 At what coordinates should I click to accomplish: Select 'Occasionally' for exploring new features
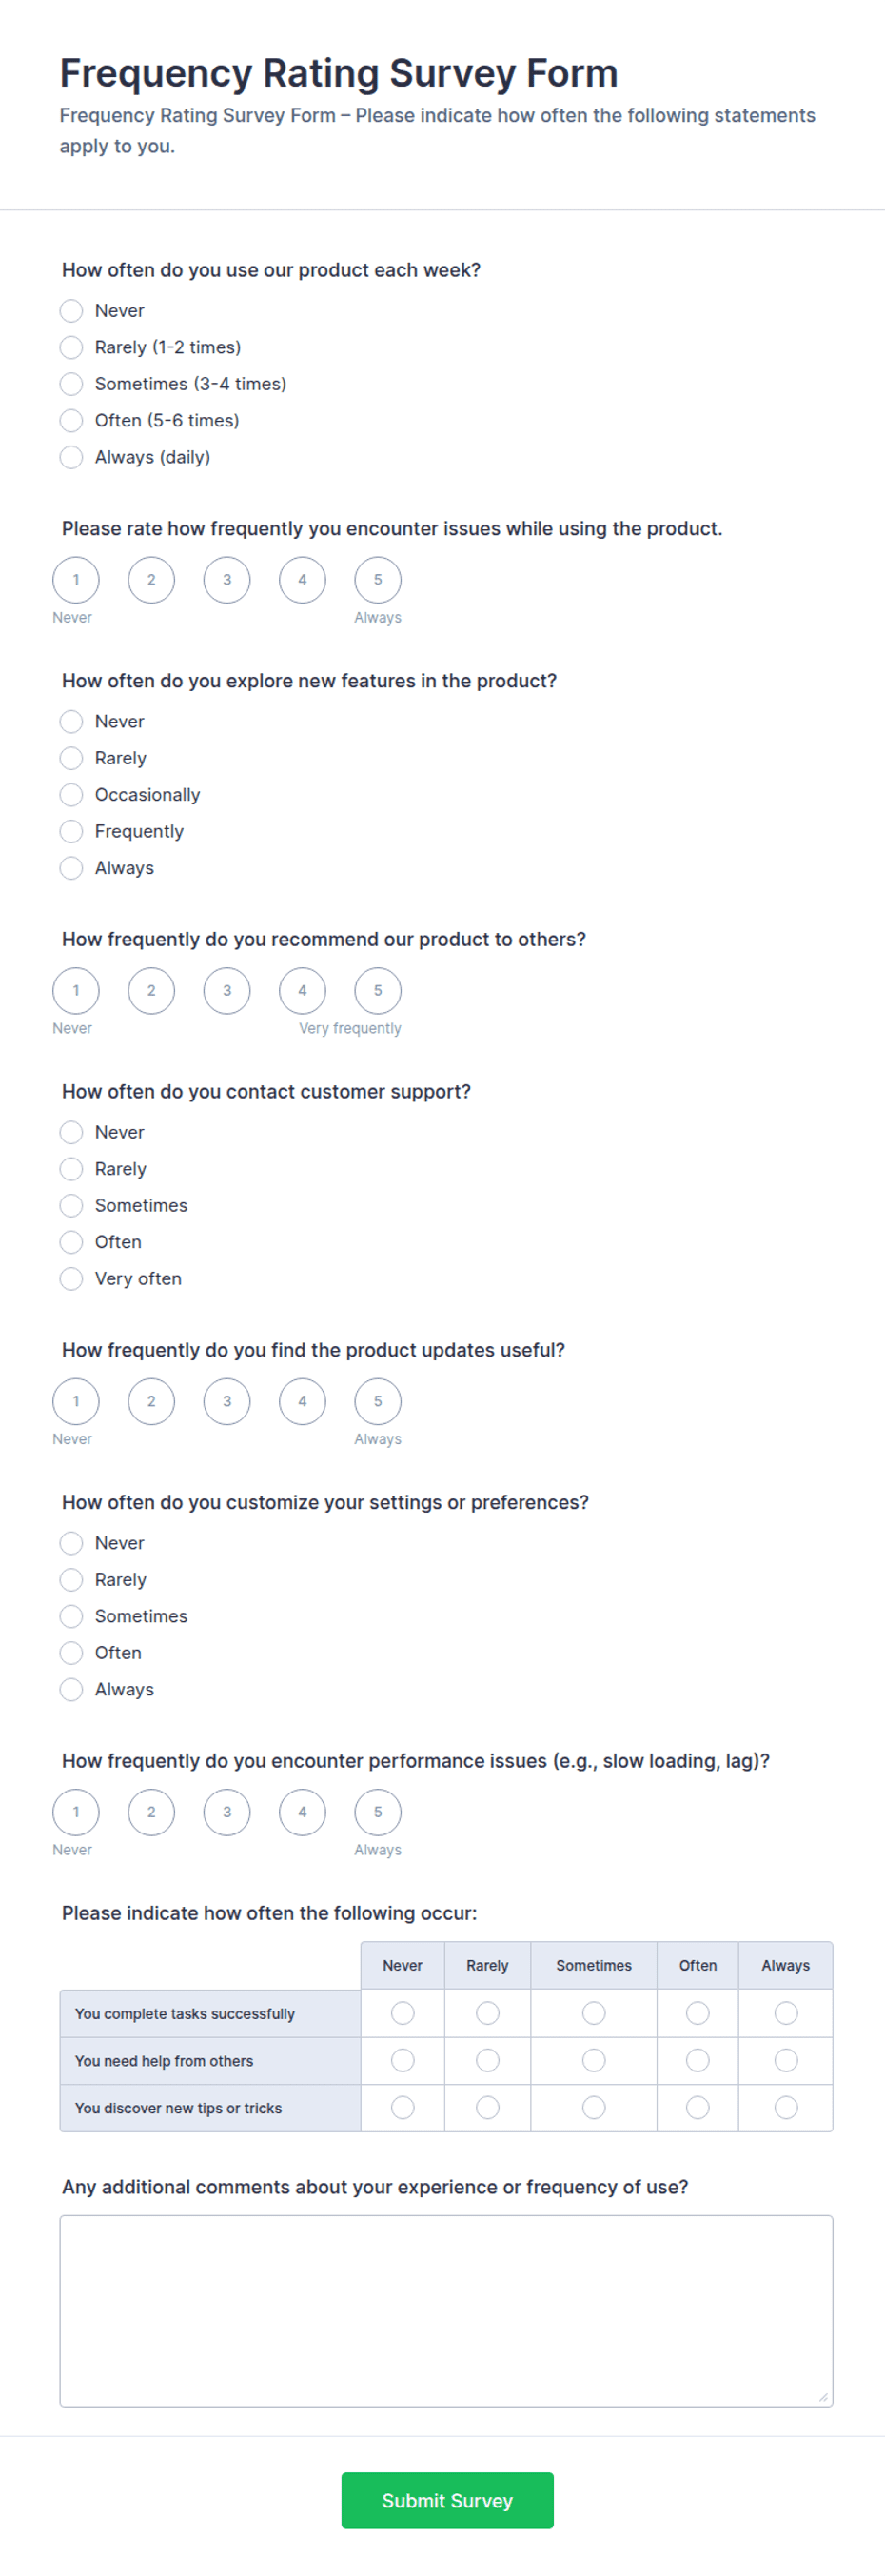[x=71, y=795]
